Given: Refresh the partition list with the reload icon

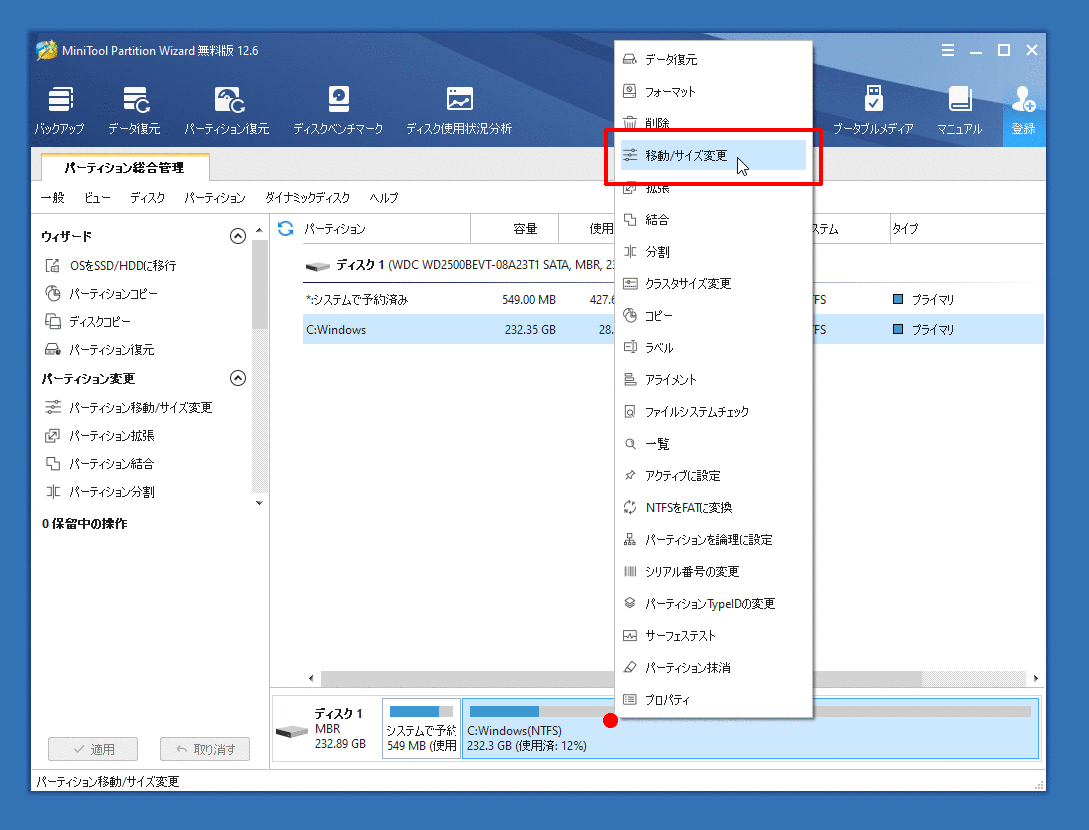Looking at the screenshot, I should point(285,228).
